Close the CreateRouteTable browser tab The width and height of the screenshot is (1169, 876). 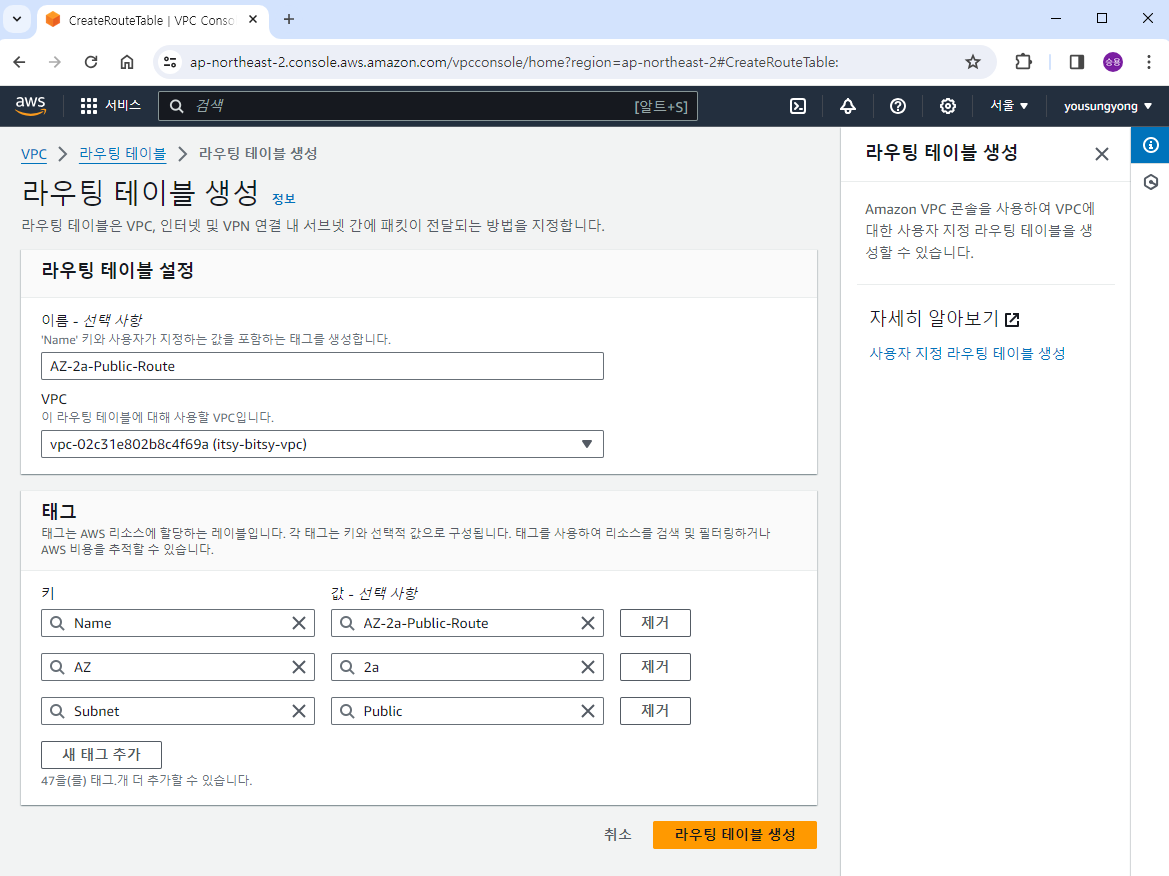(253, 19)
